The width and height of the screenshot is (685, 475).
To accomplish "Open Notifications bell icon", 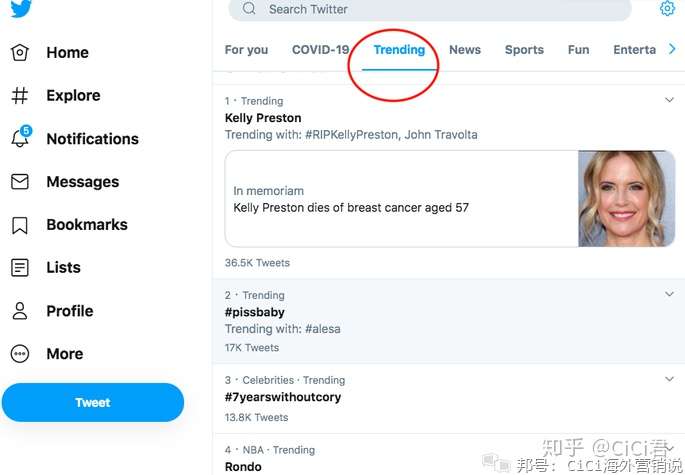I will pos(21,136).
